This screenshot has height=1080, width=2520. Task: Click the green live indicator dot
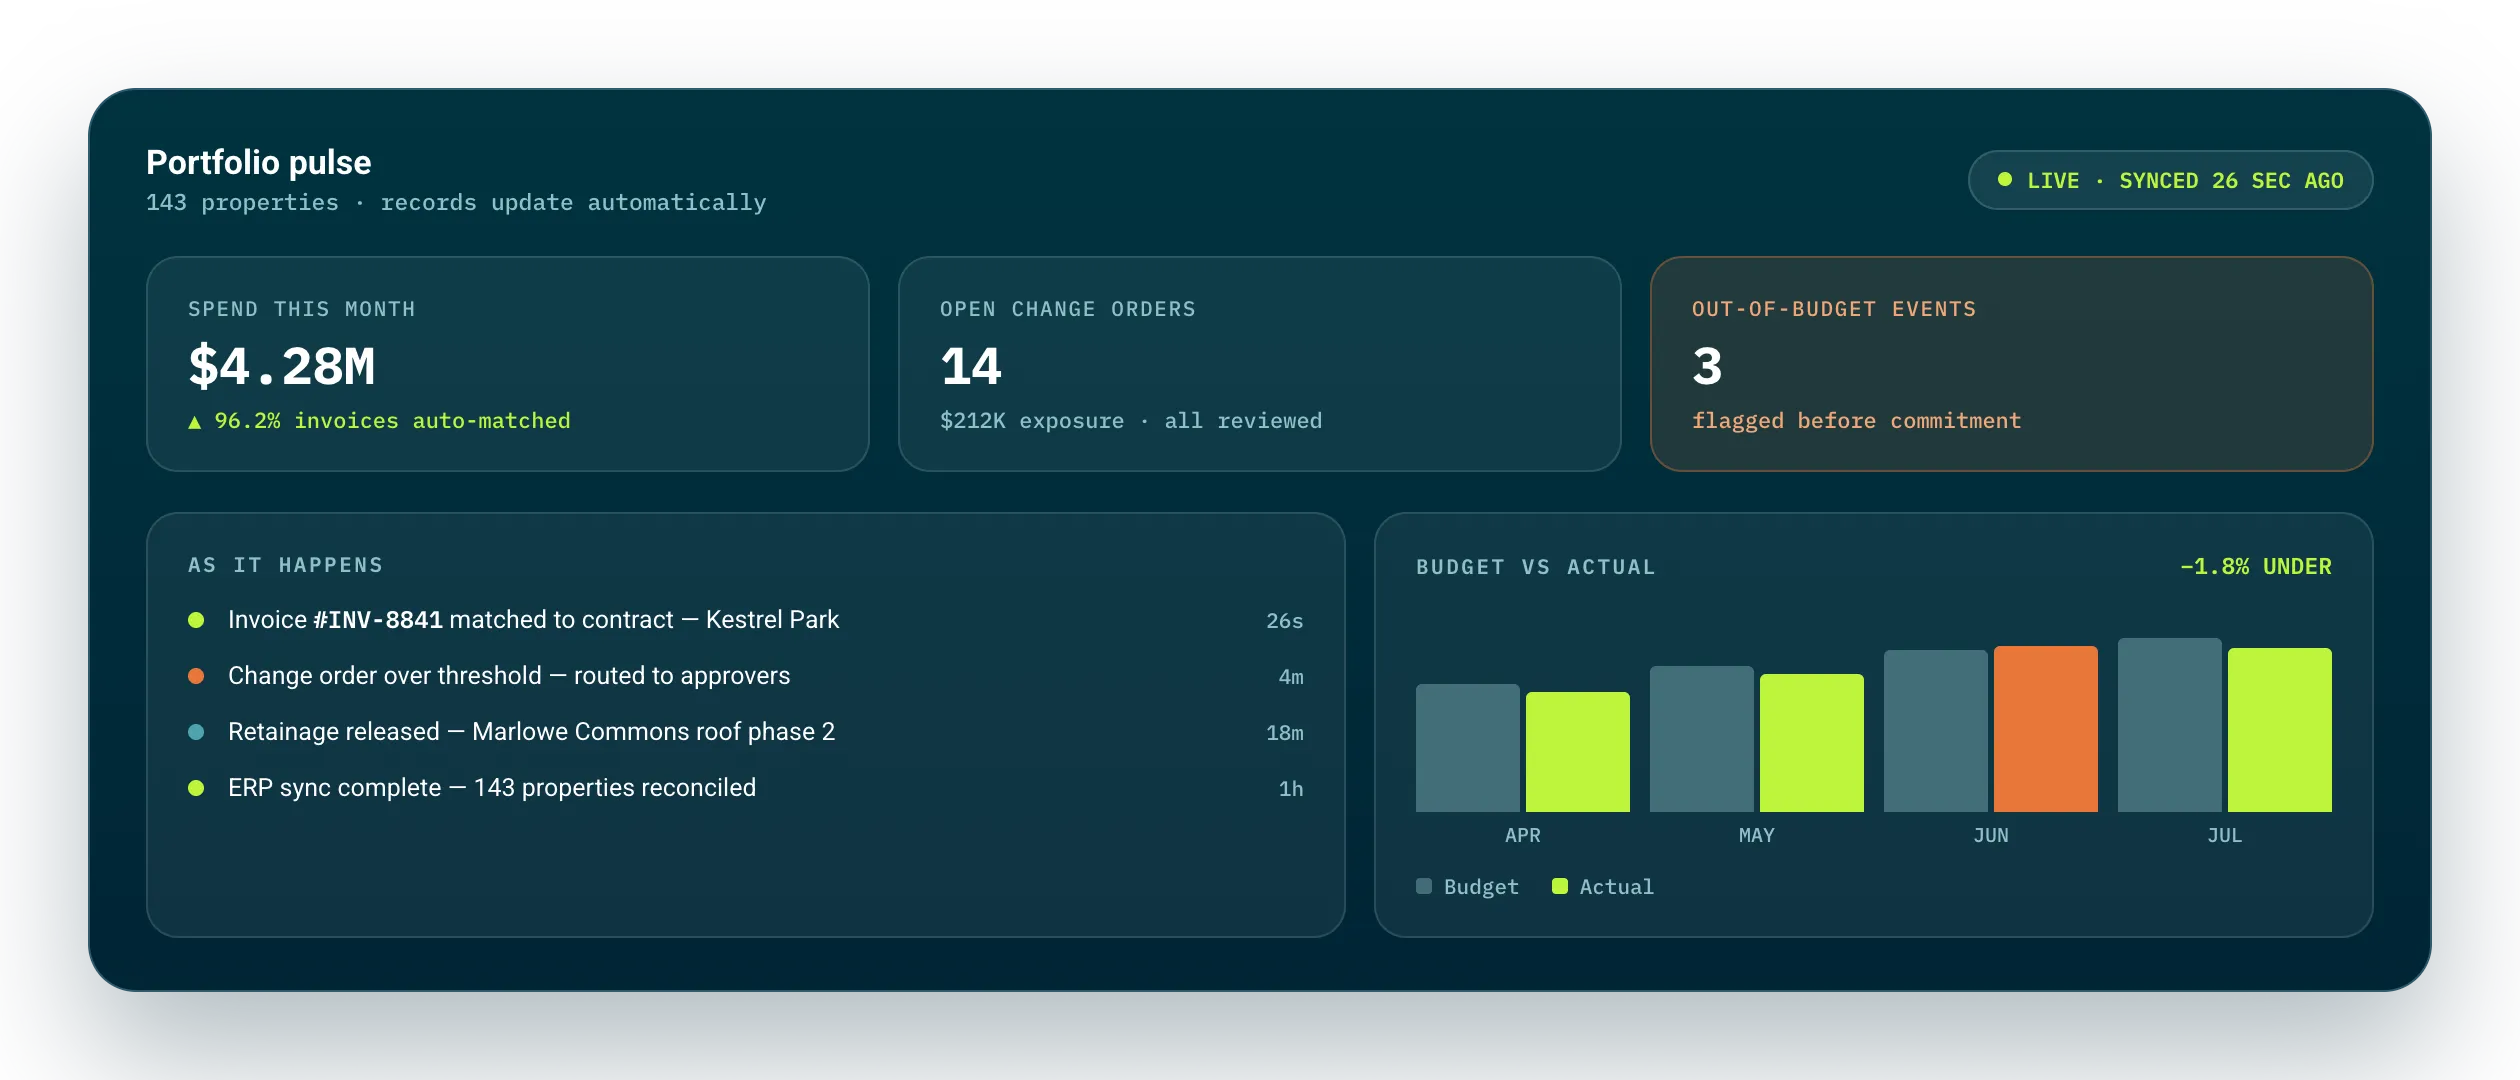point(2005,180)
